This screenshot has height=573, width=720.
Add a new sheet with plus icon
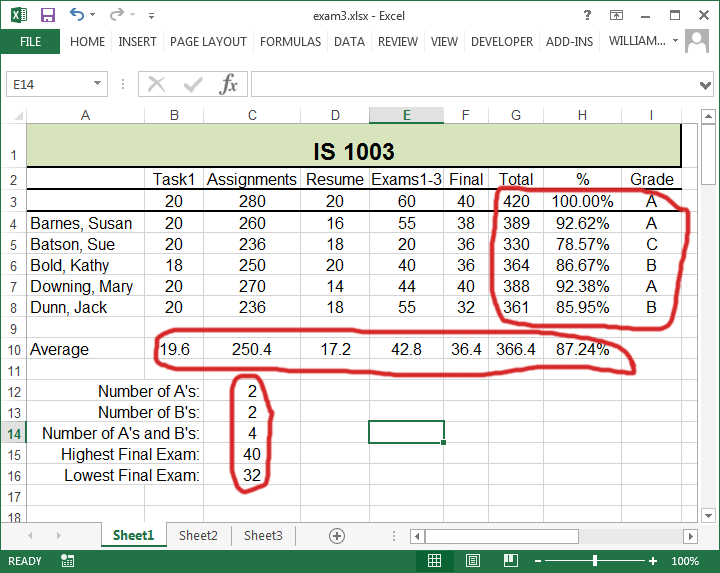click(x=337, y=536)
